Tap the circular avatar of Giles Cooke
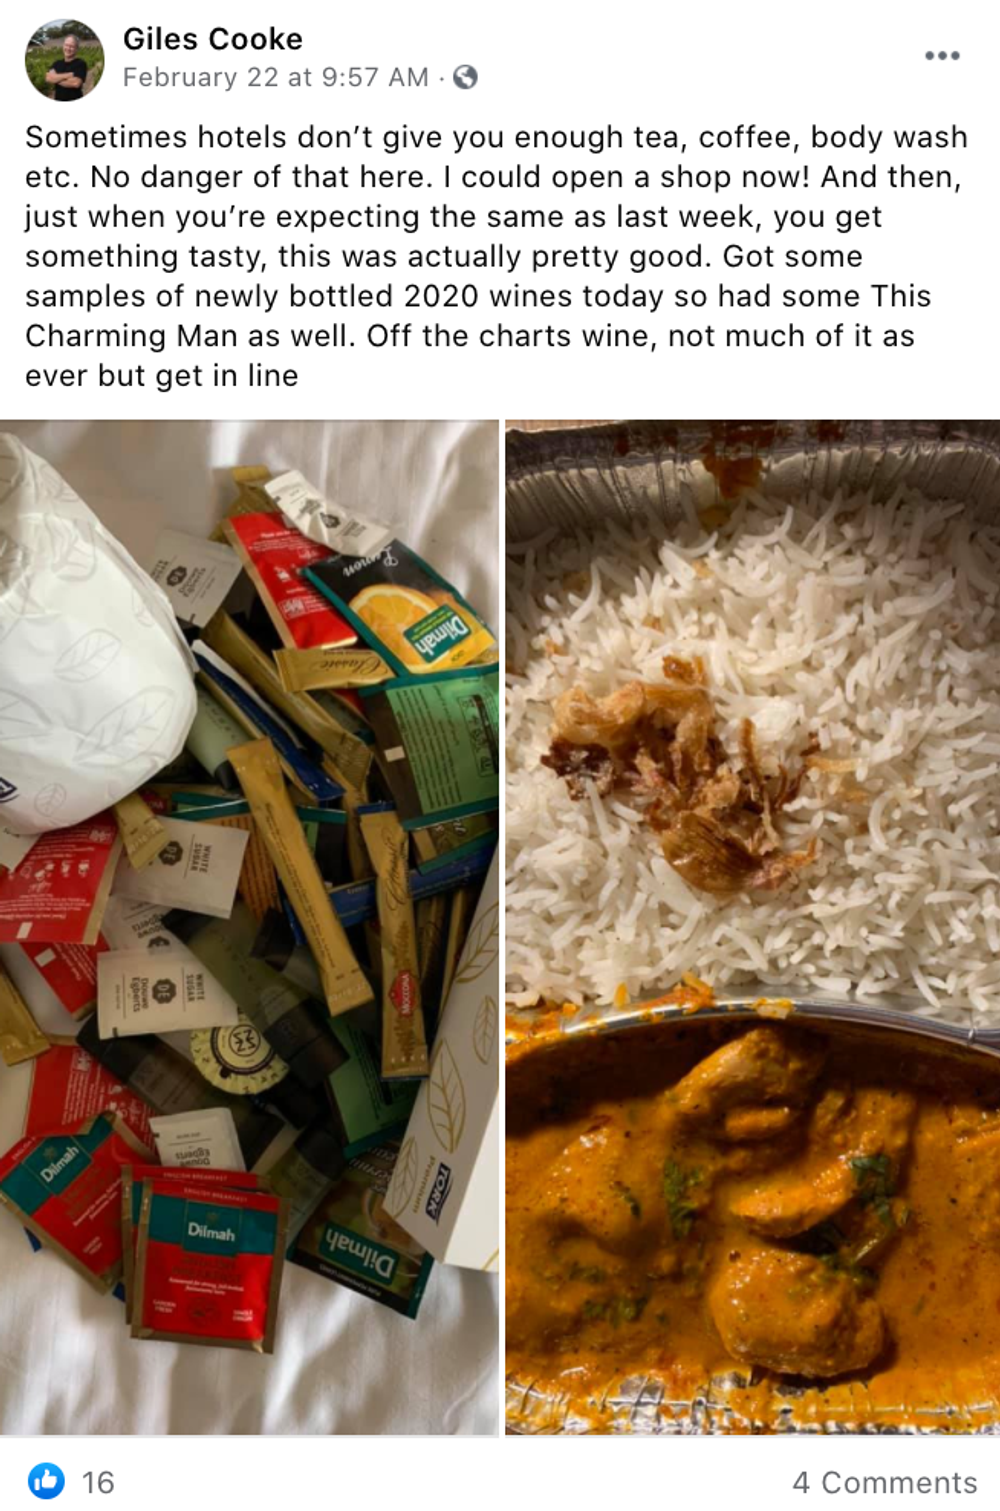This screenshot has width=1000, height=1511. pyautogui.click(x=64, y=60)
